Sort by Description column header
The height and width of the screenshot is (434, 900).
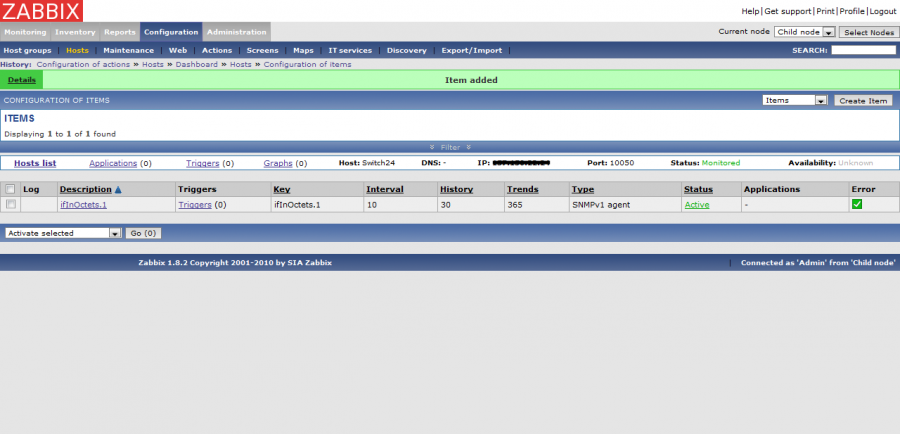(x=86, y=189)
